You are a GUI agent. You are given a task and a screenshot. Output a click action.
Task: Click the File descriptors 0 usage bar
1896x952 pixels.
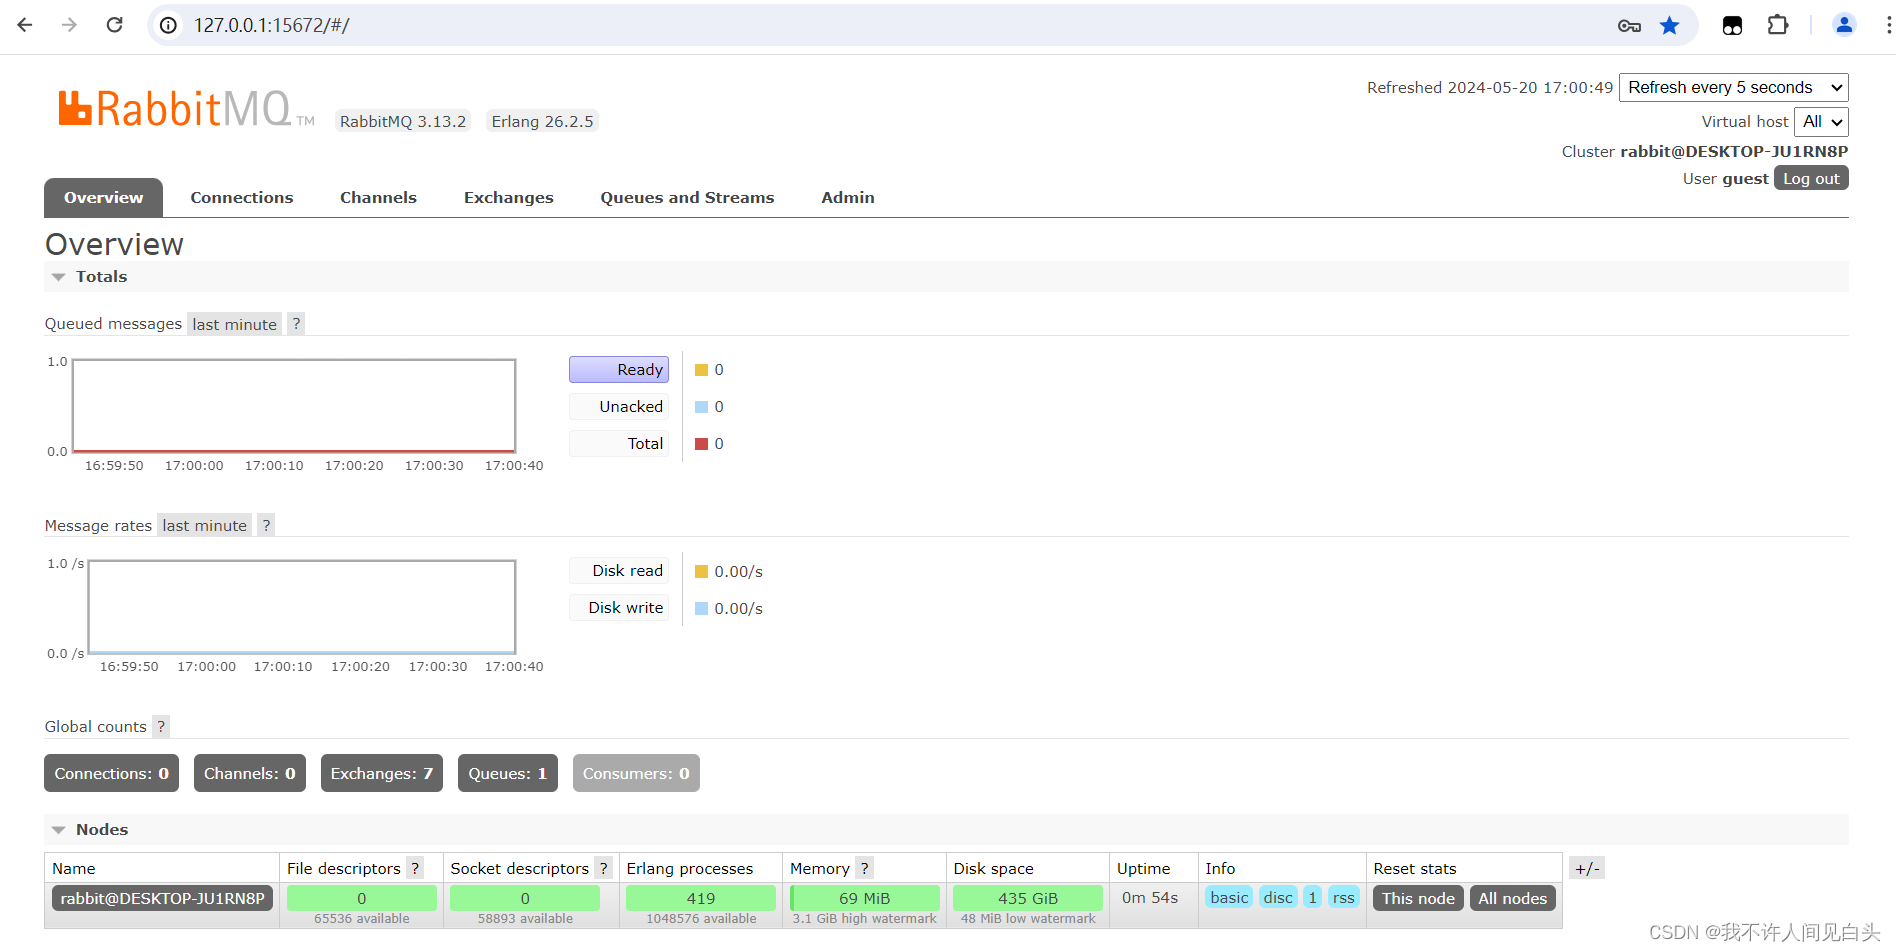362,898
